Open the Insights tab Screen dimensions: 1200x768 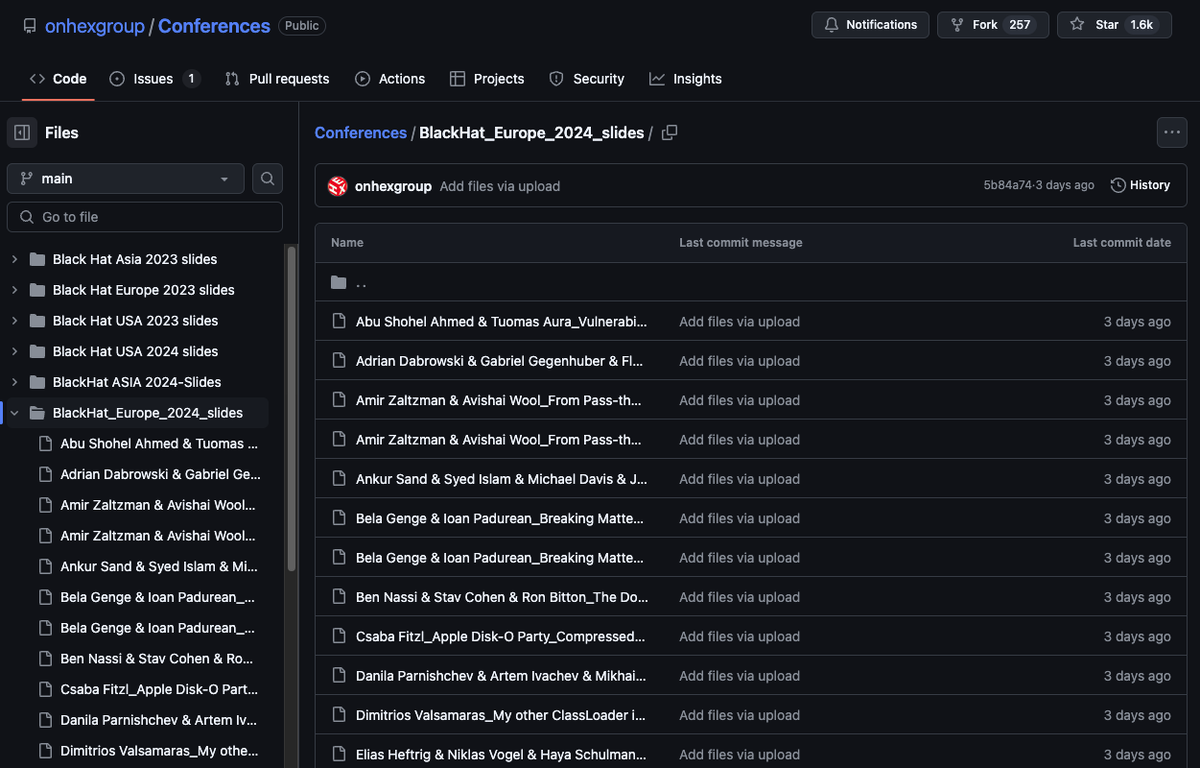pyautogui.click(x=685, y=79)
